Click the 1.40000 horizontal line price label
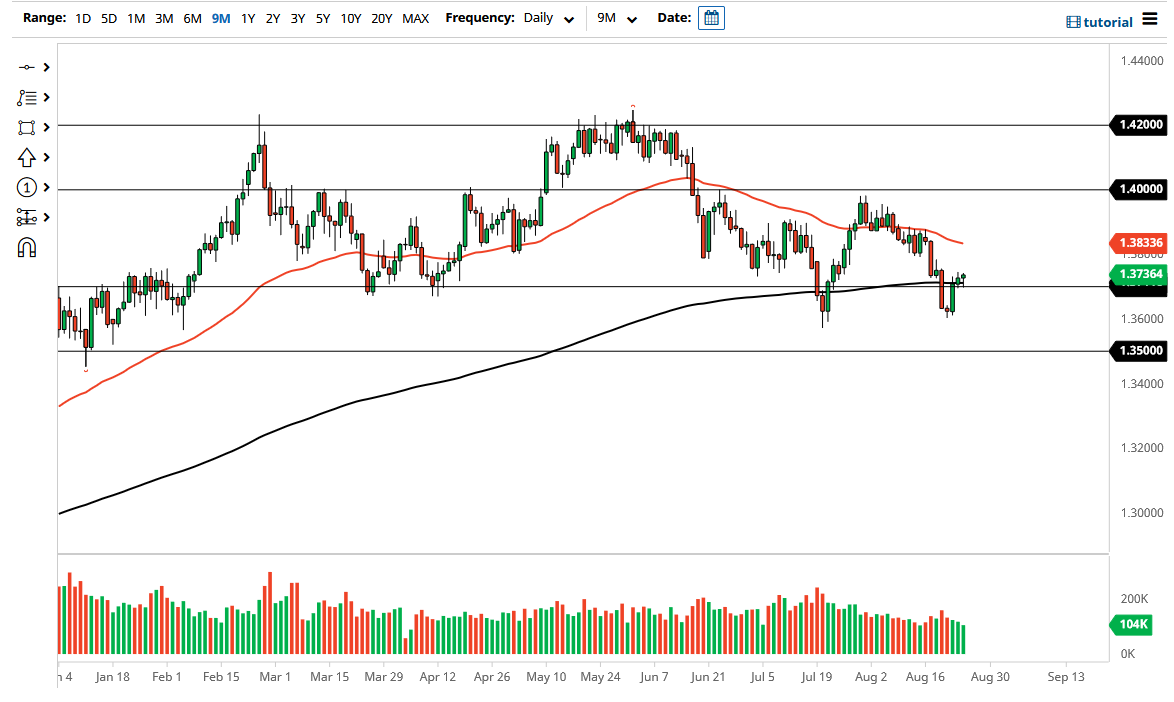Image resolution: width=1174 pixels, height=702 pixels. pyautogui.click(x=1138, y=189)
